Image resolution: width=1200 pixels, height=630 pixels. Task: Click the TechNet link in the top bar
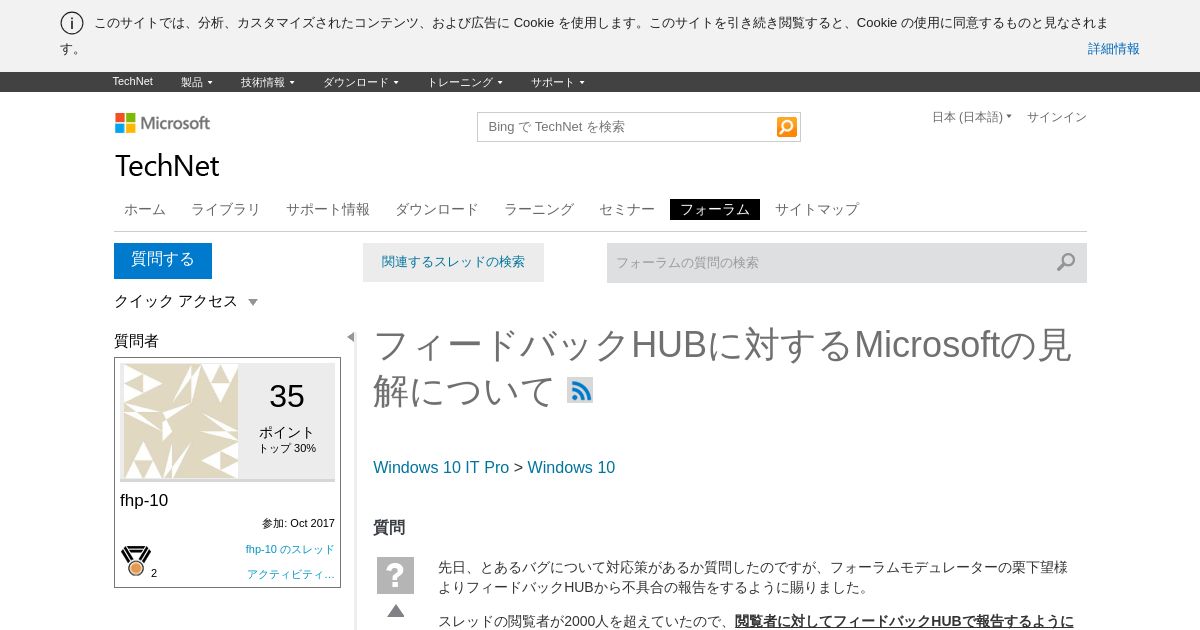[133, 82]
